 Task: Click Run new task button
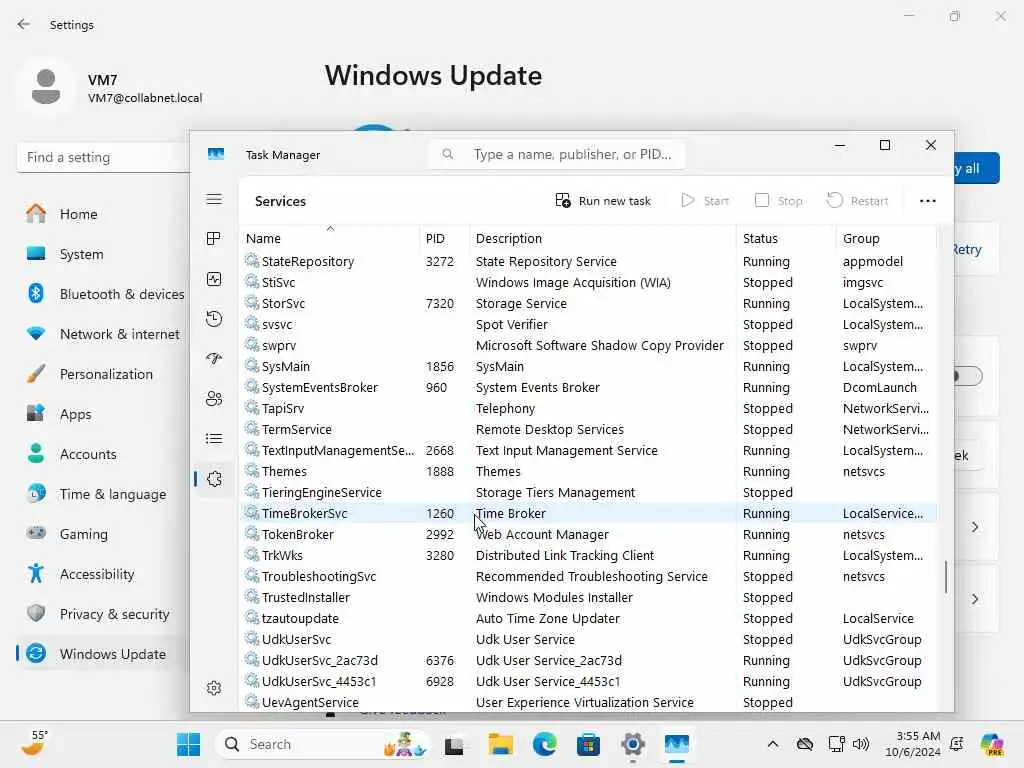pos(603,200)
